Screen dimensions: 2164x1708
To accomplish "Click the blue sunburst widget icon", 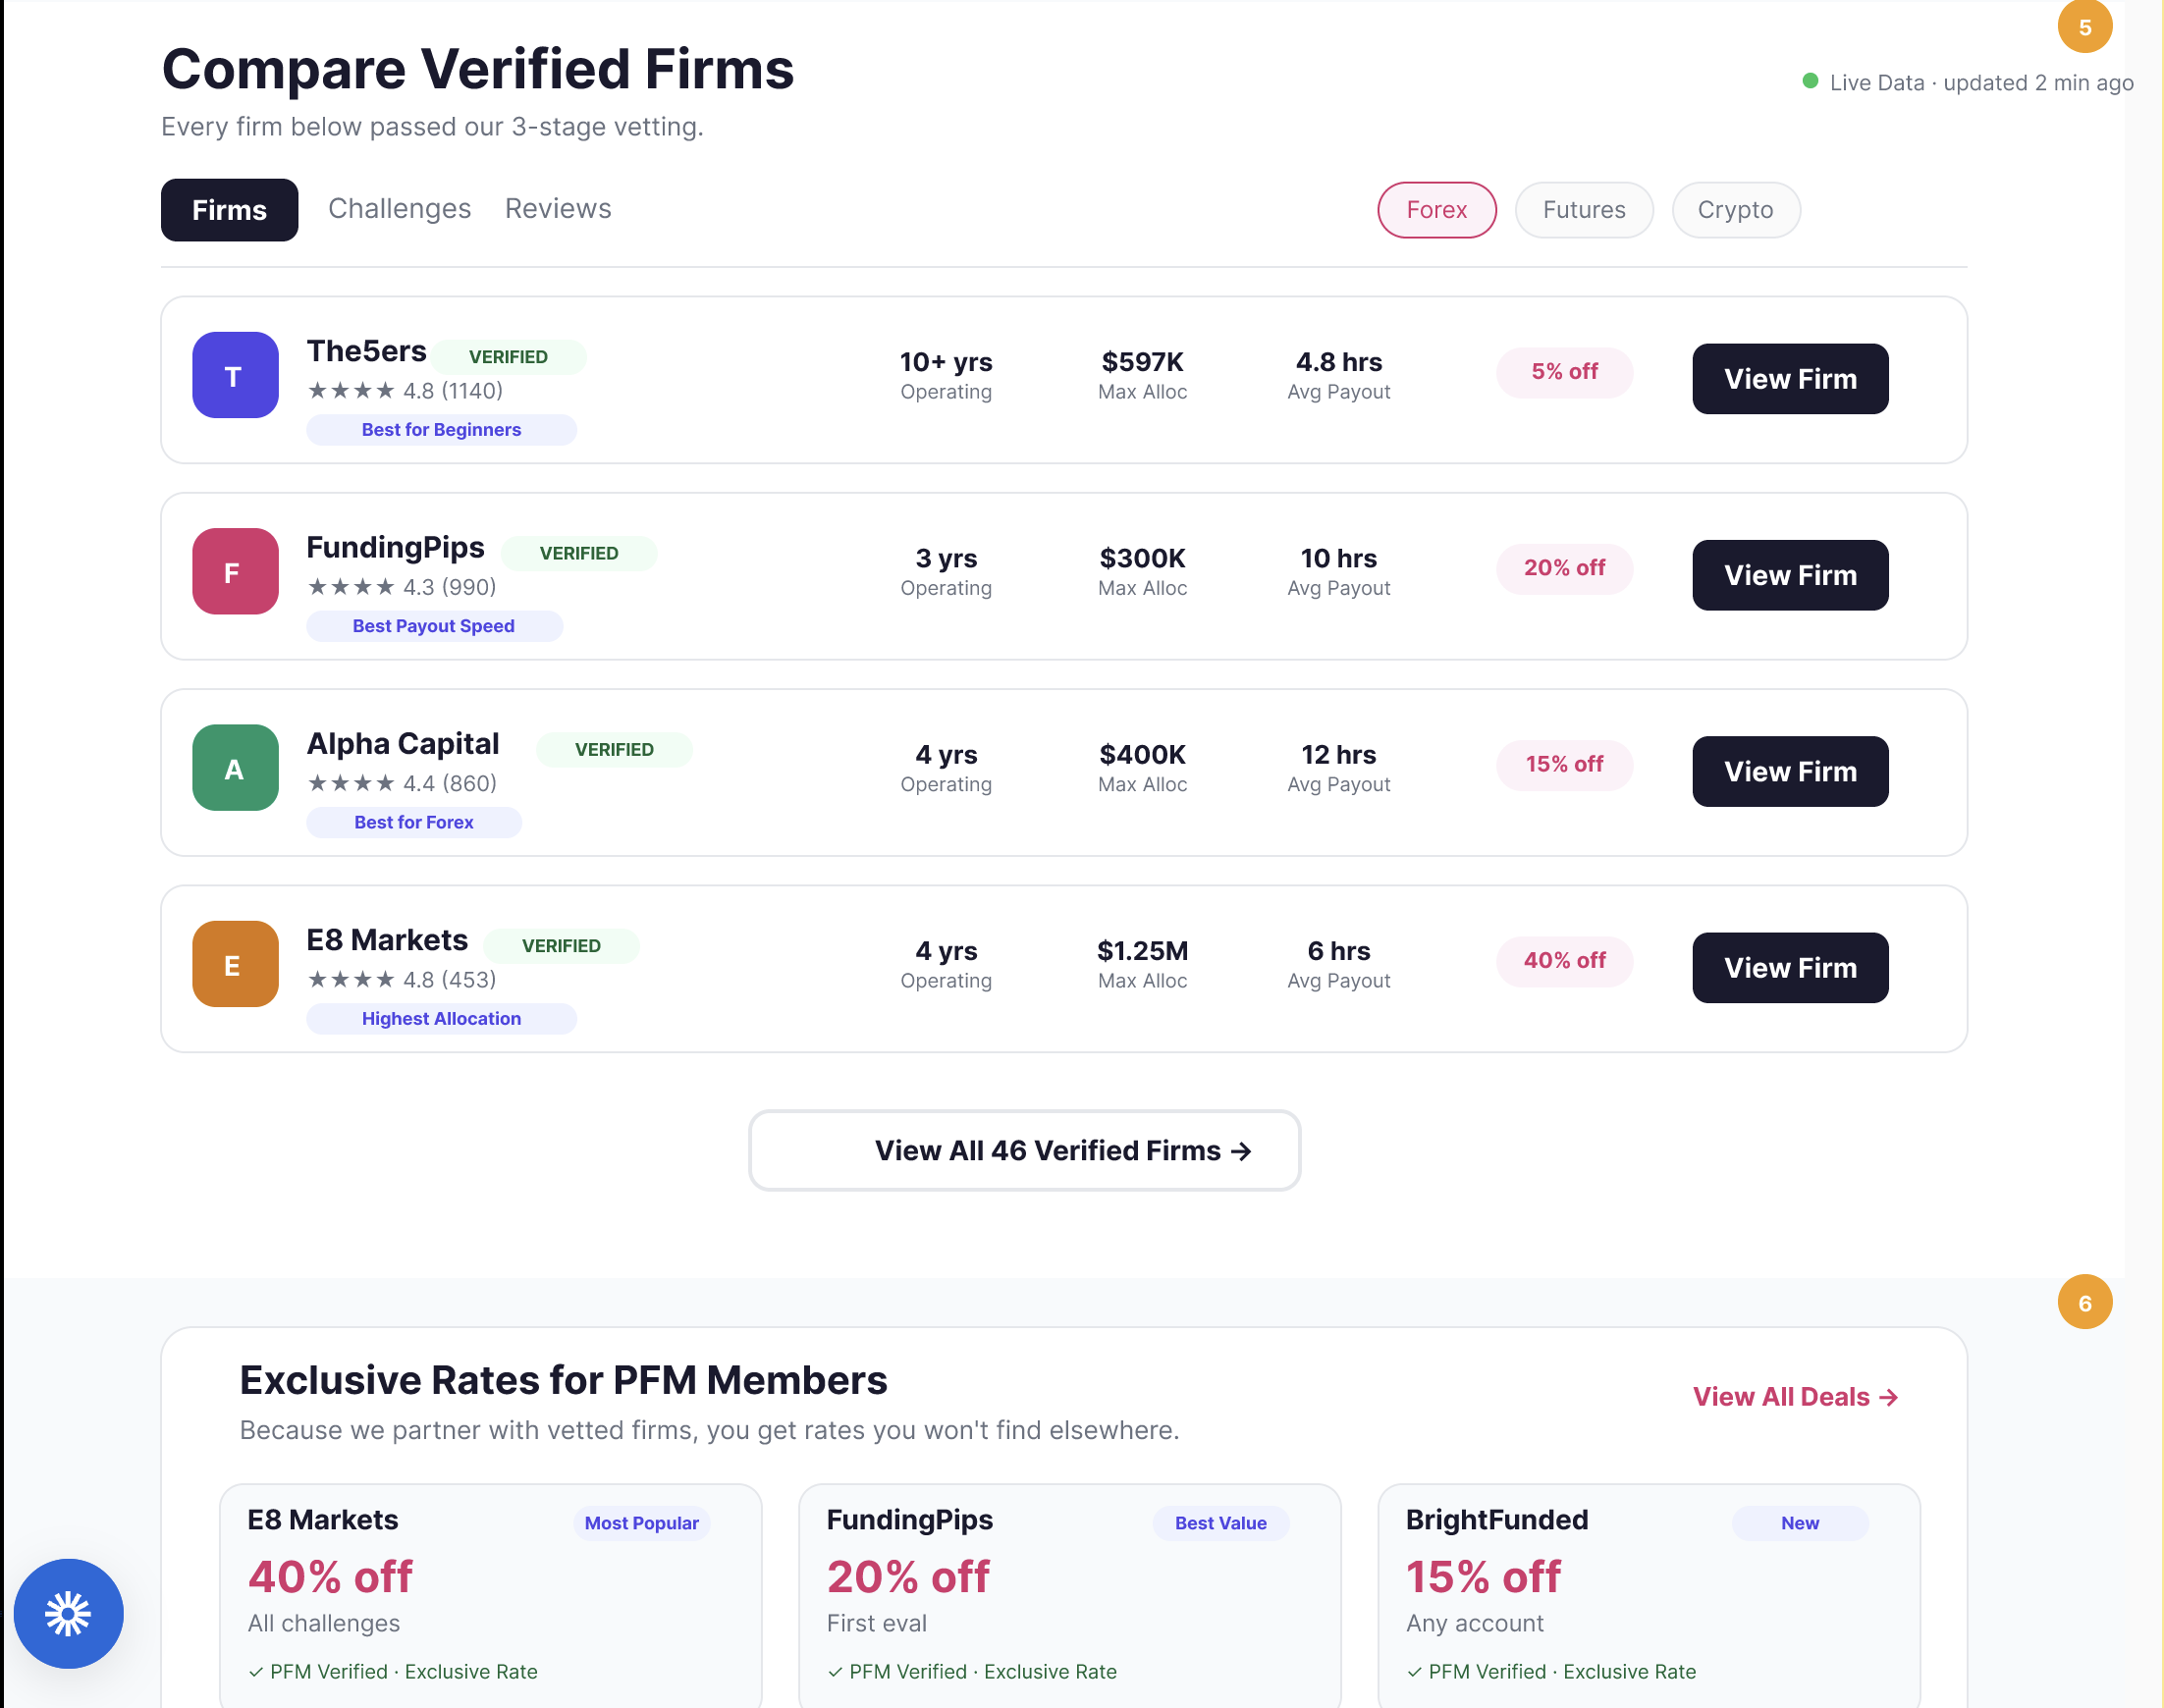I will (x=68, y=1613).
